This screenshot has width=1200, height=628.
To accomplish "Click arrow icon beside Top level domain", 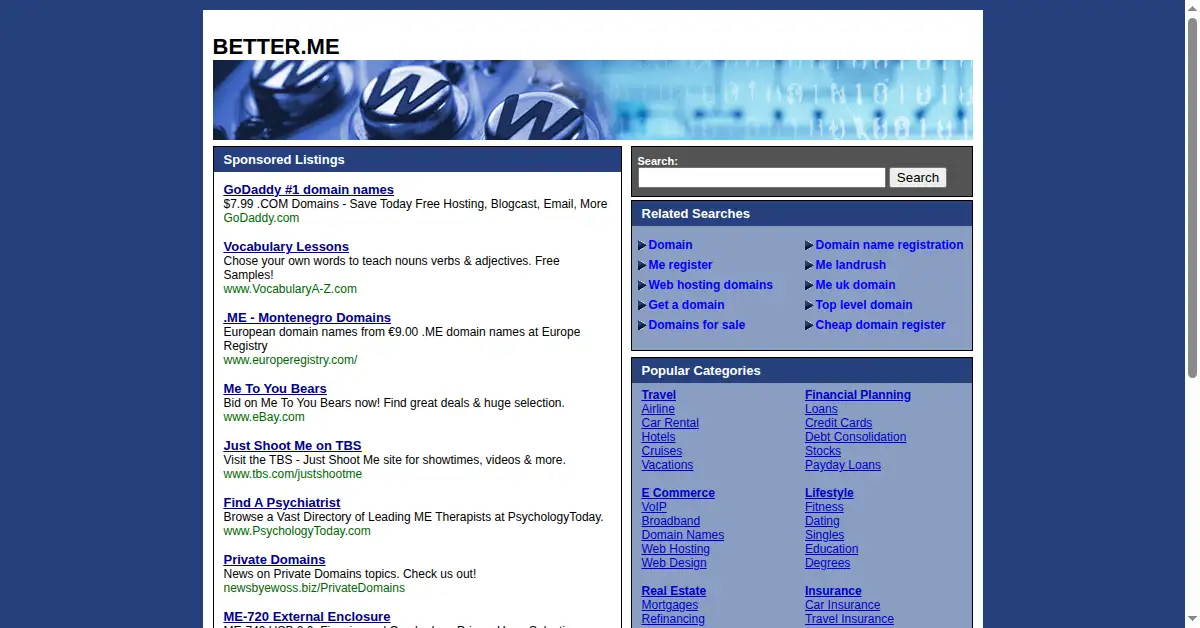I will tap(809, 305).
